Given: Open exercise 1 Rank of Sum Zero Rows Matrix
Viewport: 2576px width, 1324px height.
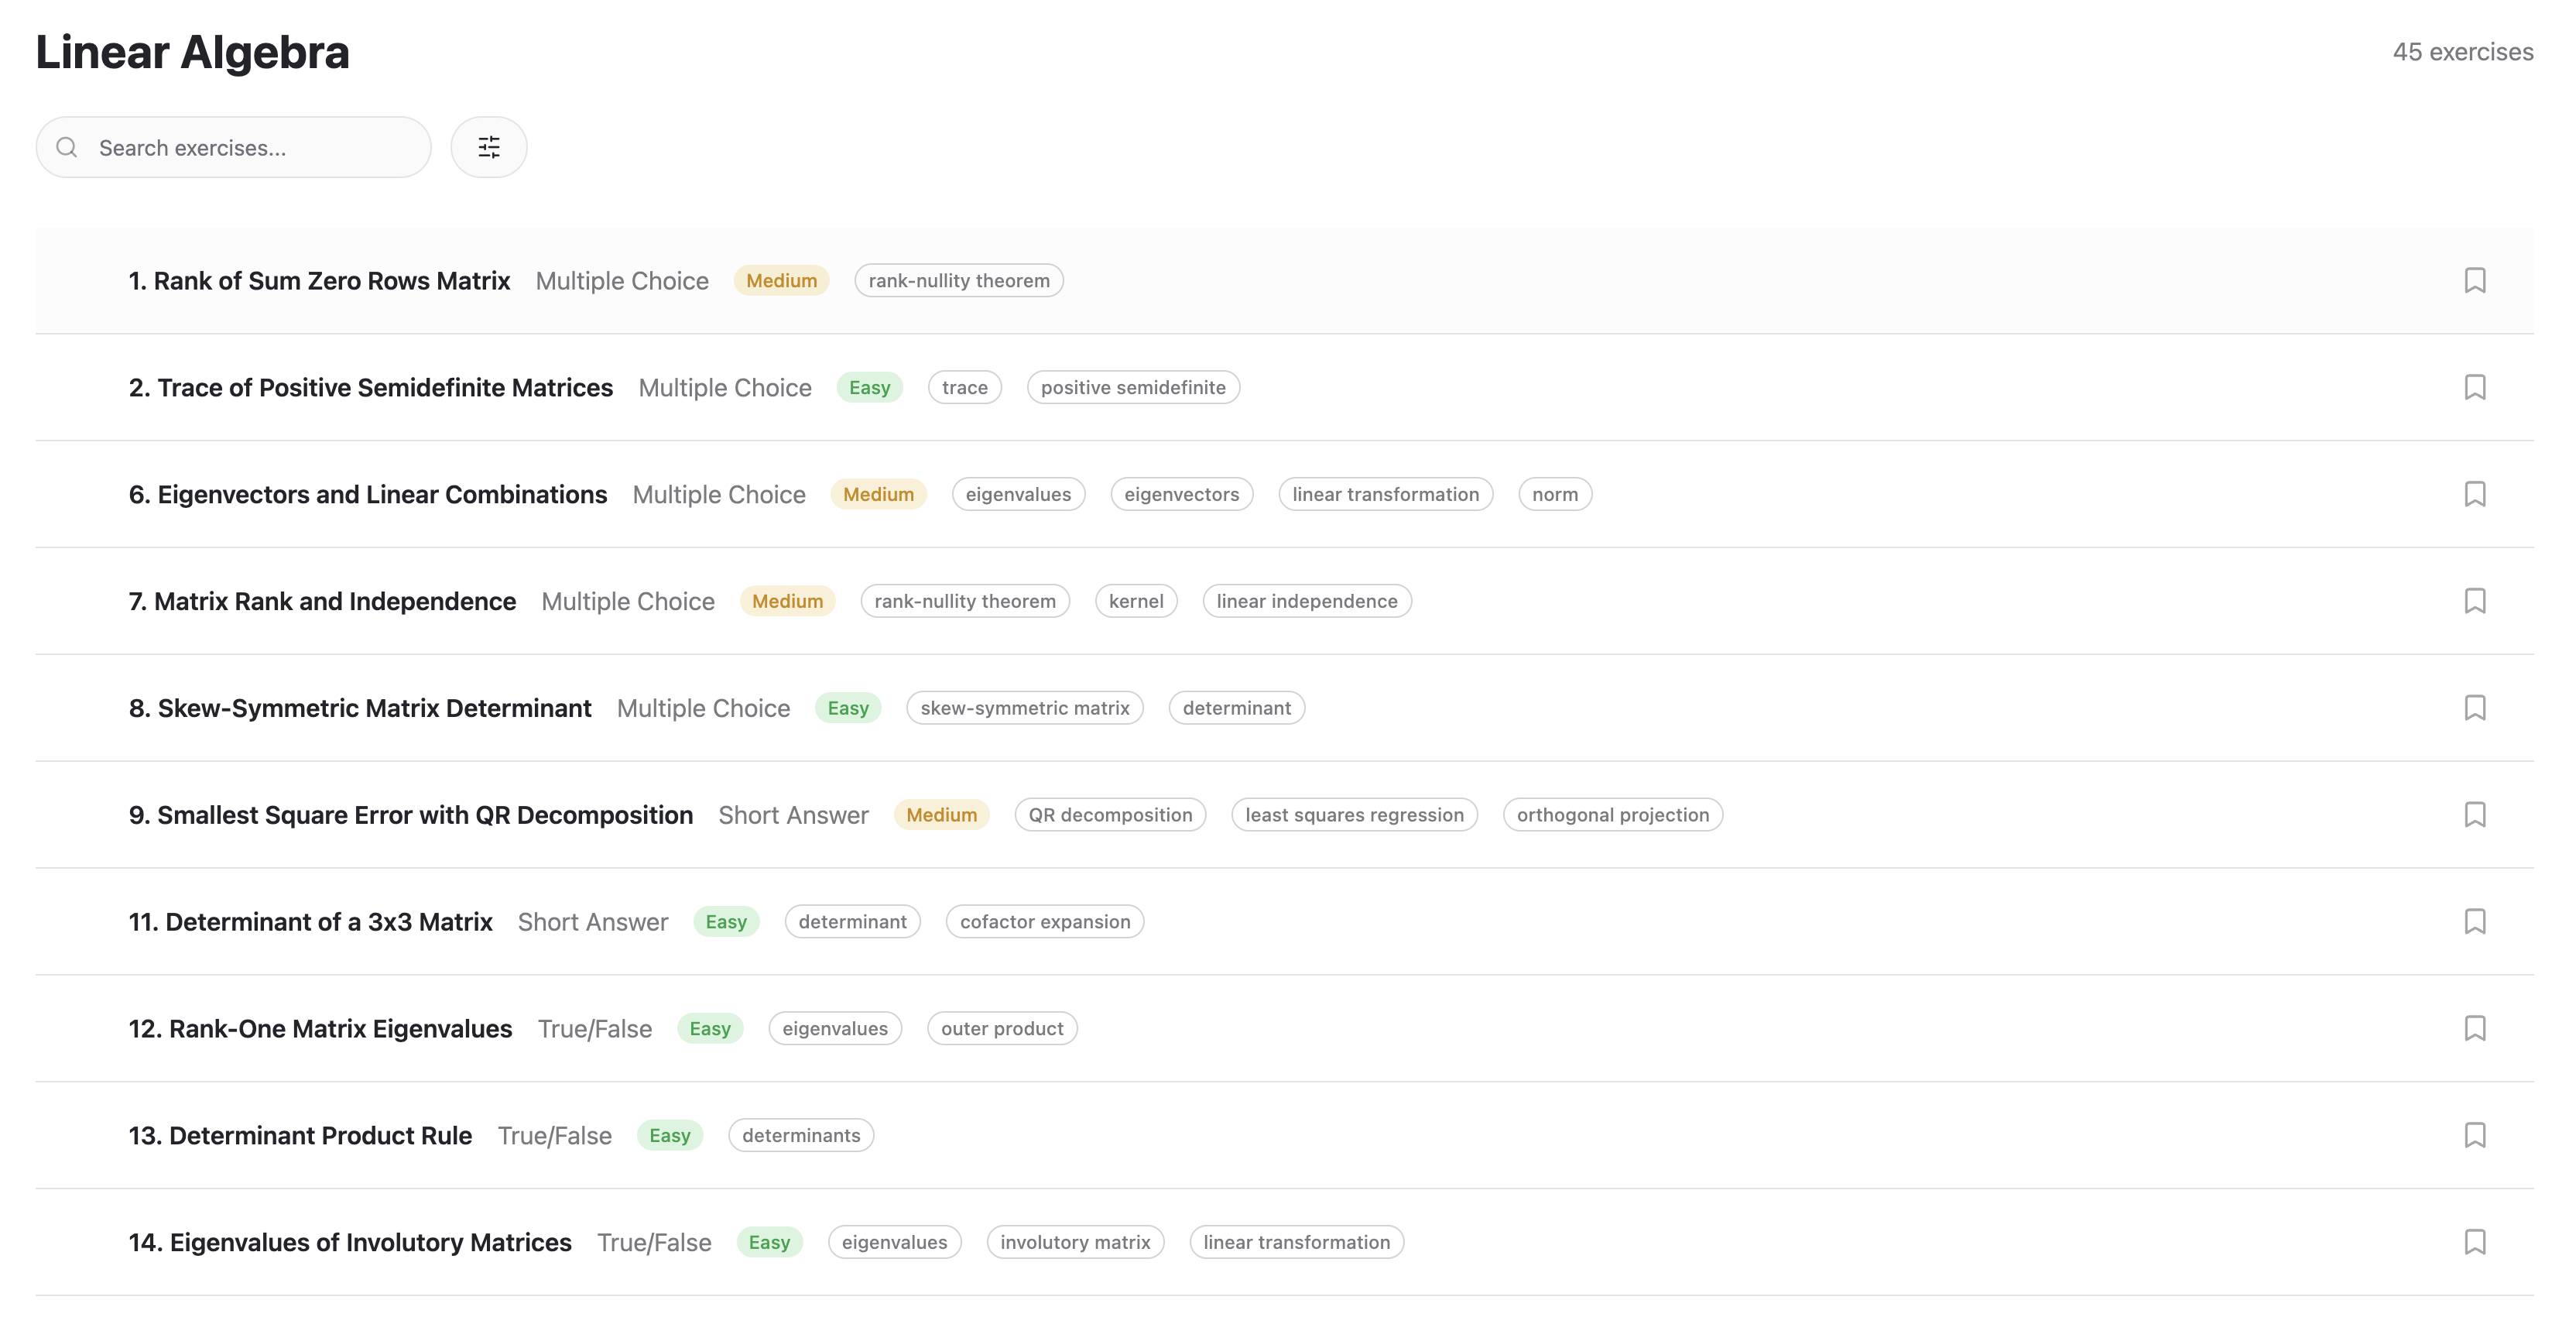Looking at the screenshot, I should point(319,281).
